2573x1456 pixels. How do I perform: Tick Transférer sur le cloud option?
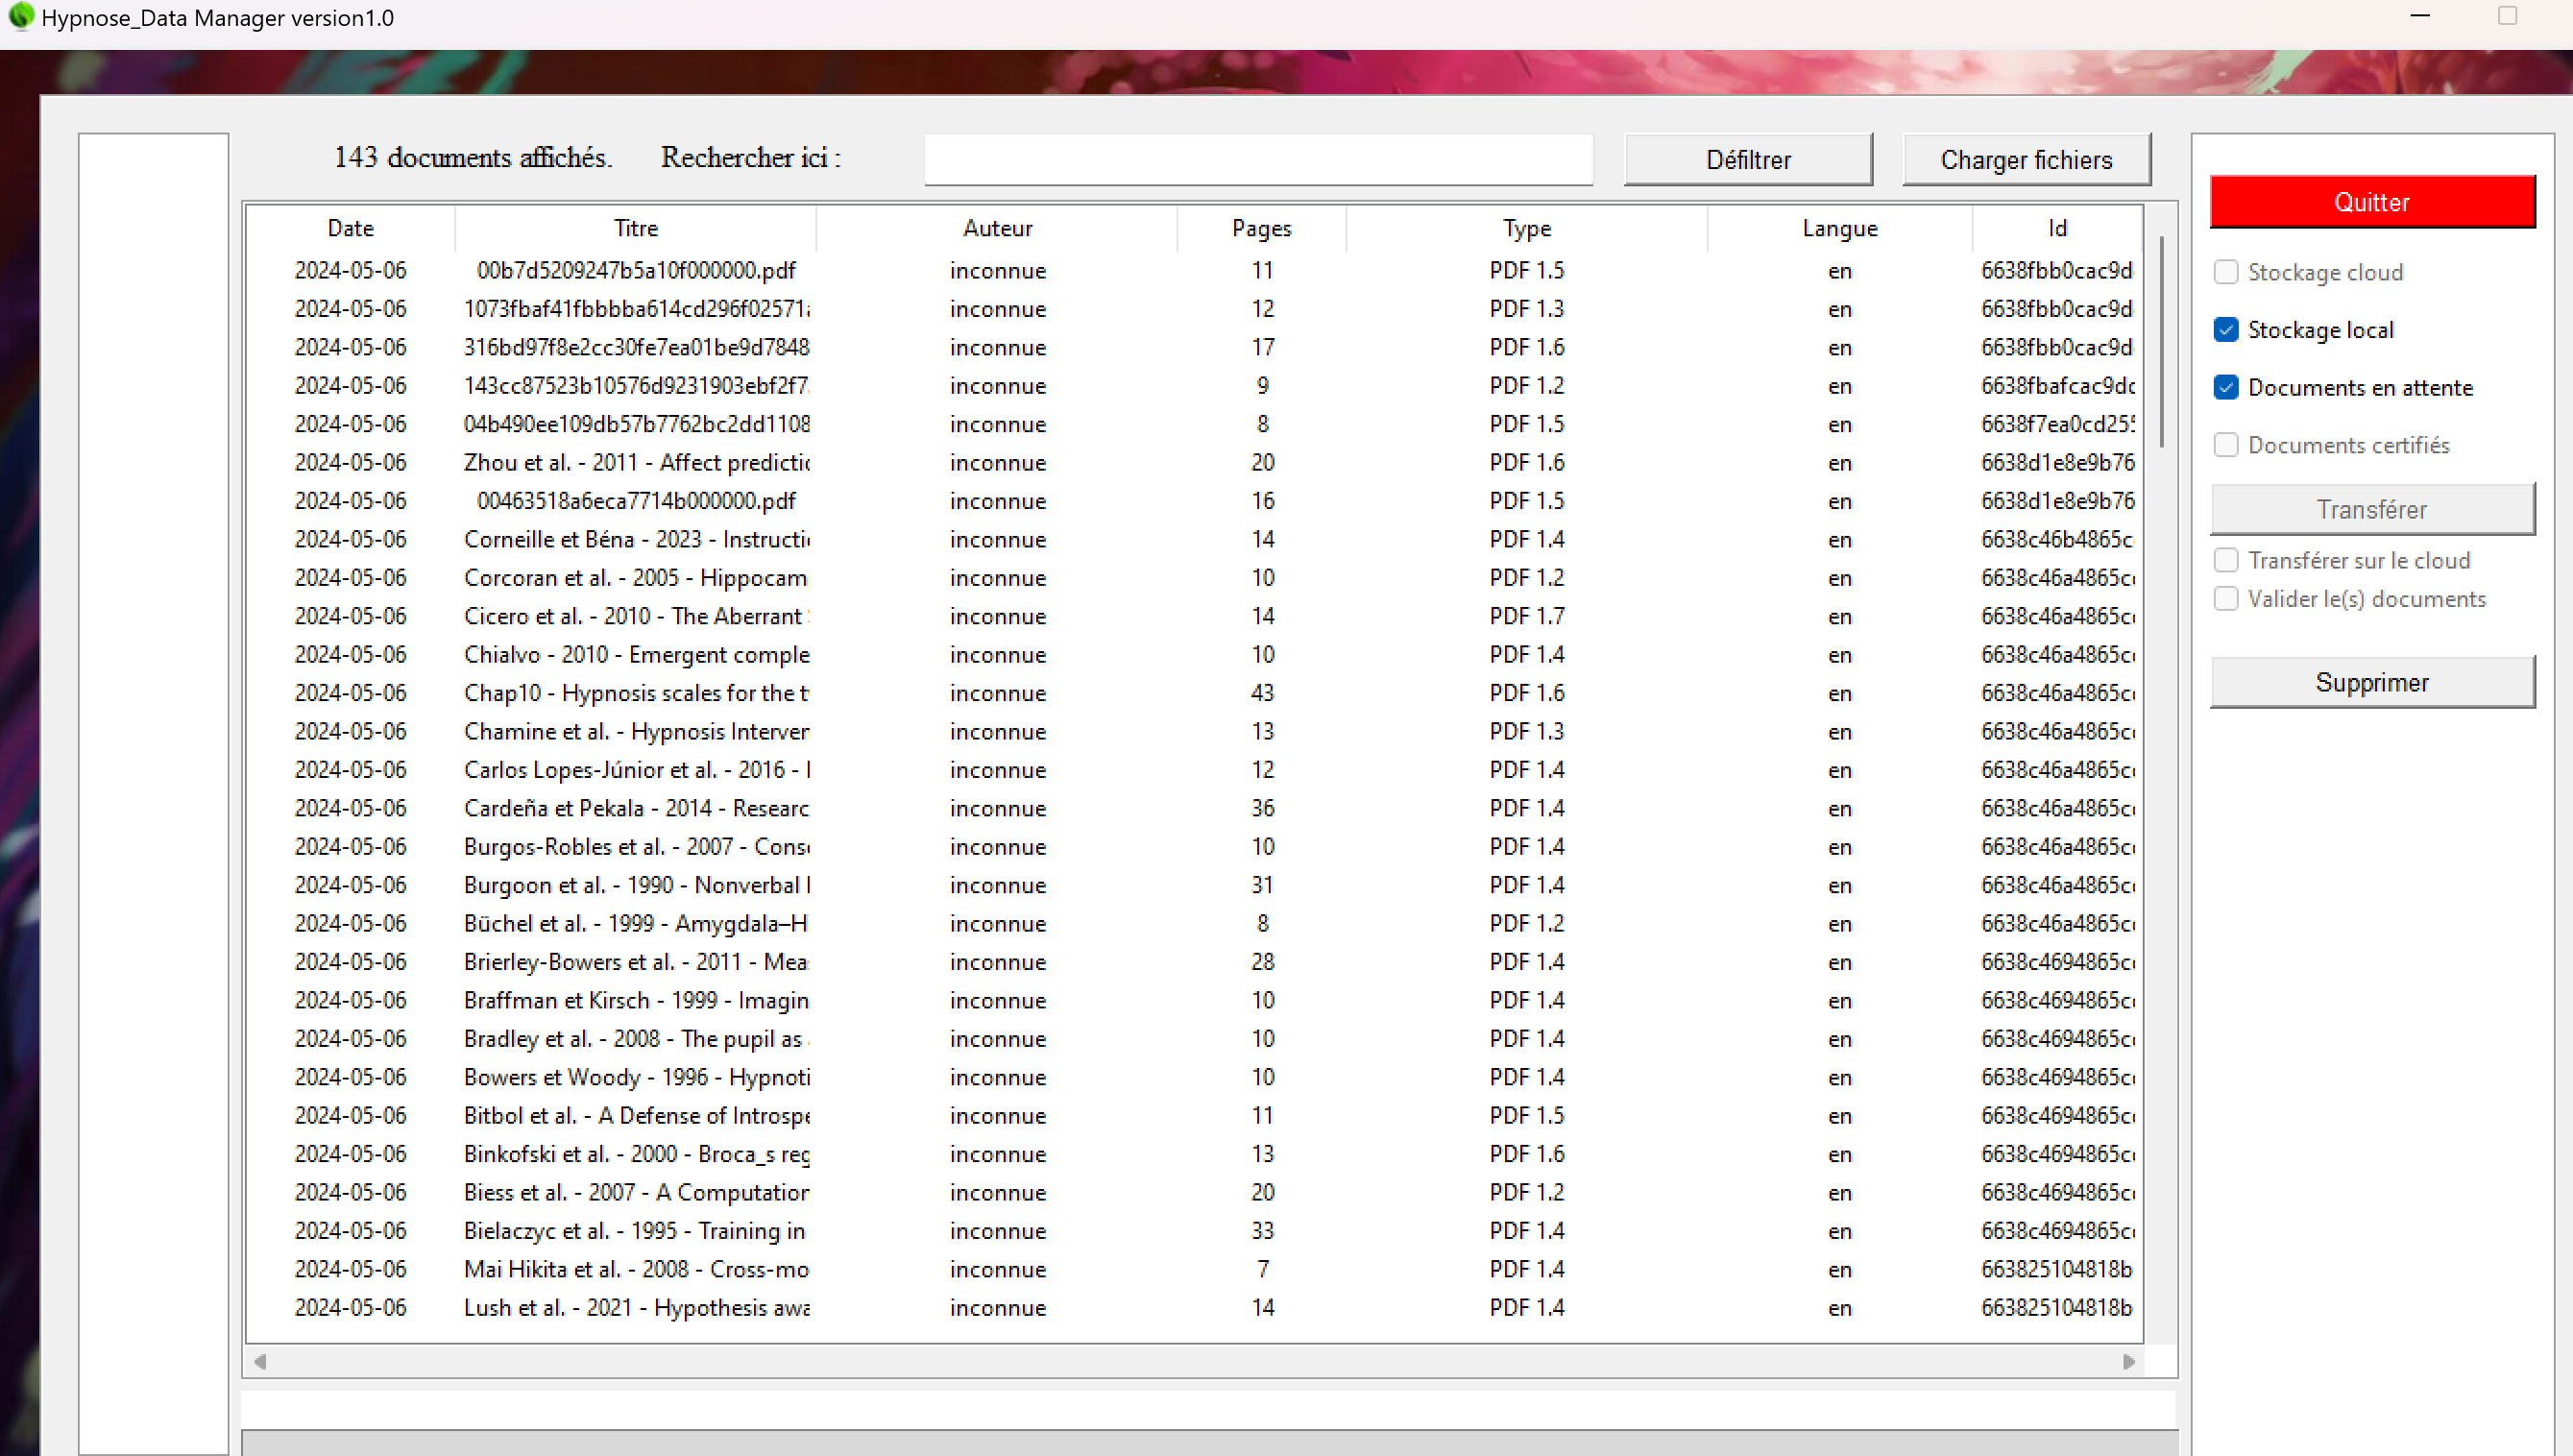(2226, 560)
